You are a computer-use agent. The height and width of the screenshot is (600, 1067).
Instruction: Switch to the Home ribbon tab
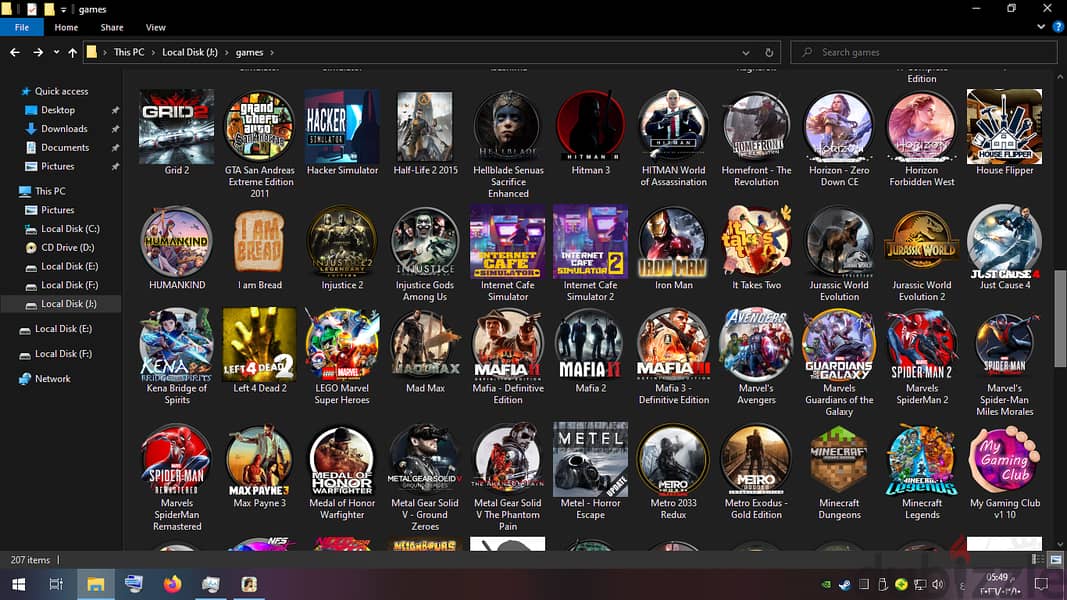click(66, 27)
